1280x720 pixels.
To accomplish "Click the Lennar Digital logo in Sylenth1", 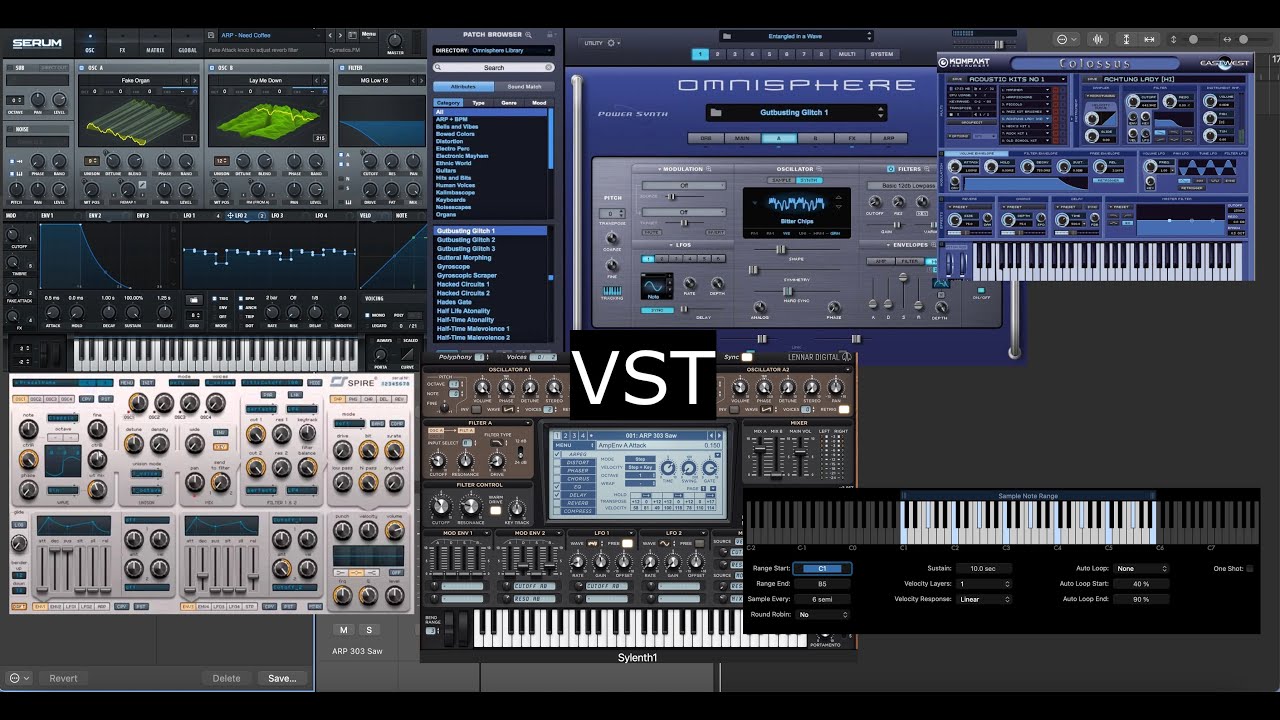I will (x=819, y=357).
